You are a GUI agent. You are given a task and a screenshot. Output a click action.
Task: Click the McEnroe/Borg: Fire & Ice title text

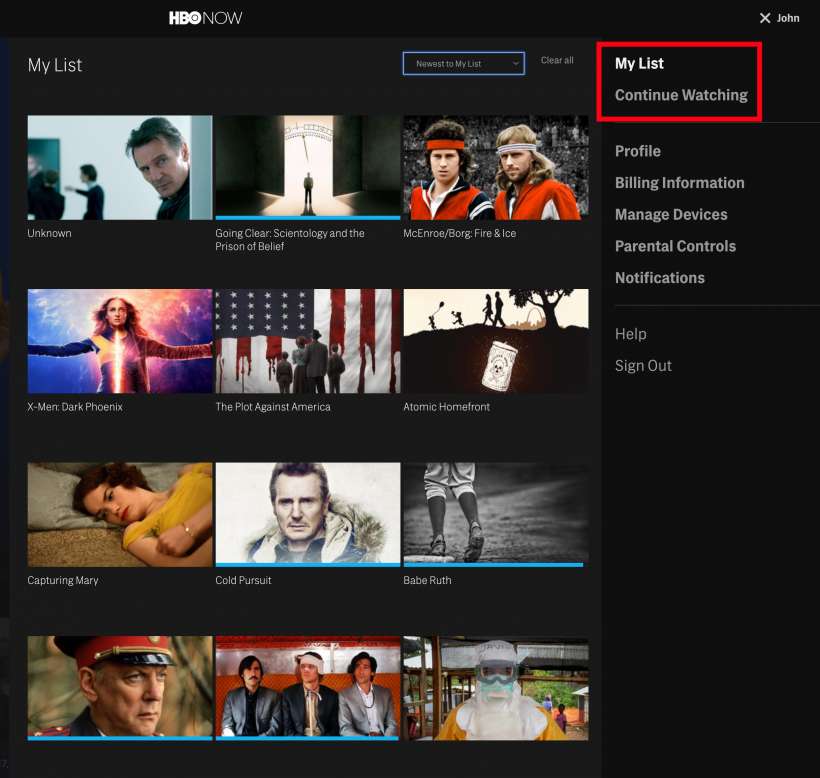pyautogui.click(x=459, y=233)
